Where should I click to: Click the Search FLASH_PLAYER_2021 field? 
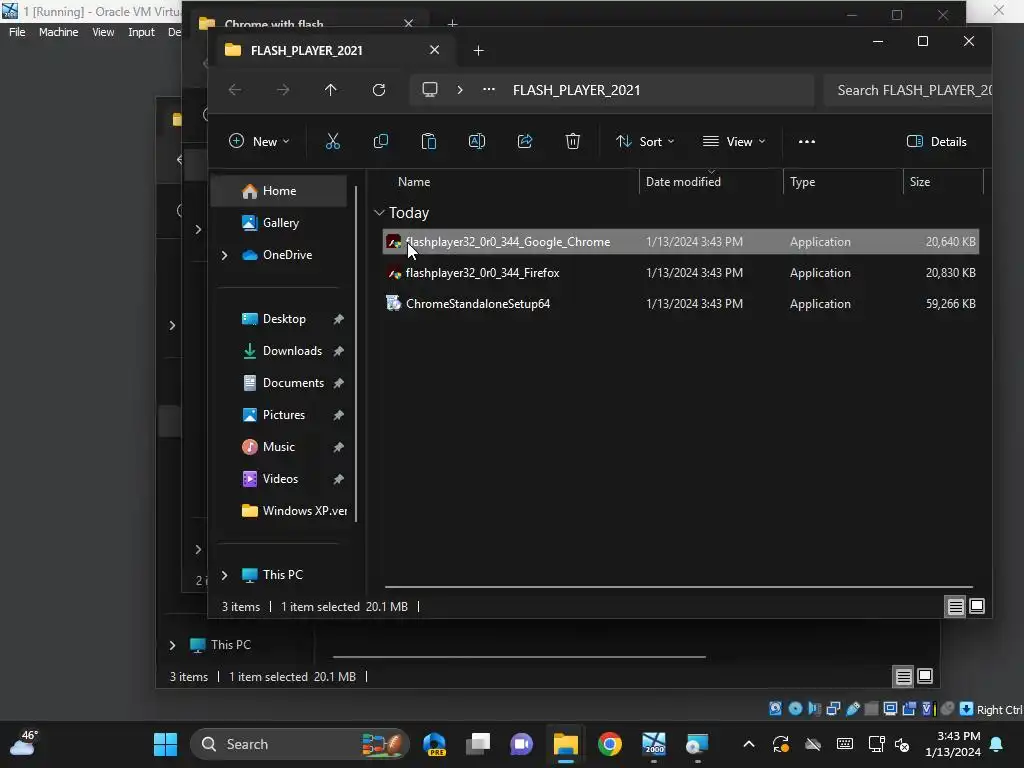coord(908,90)
